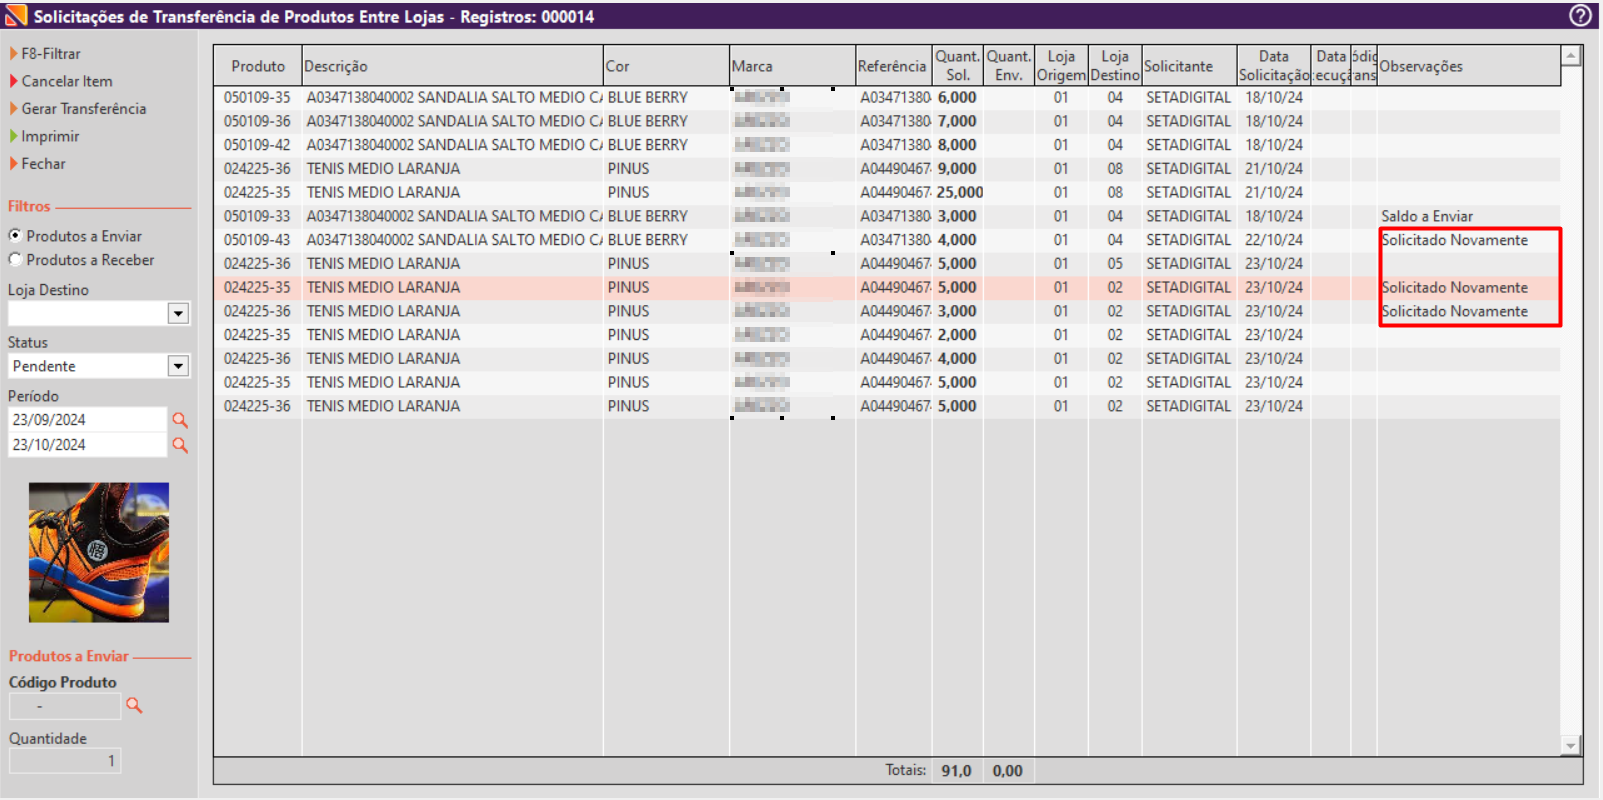The height and width of the screenshot is (800, 1603).
Task: Open product code search magnifier
Action: (x=134, y=706)
